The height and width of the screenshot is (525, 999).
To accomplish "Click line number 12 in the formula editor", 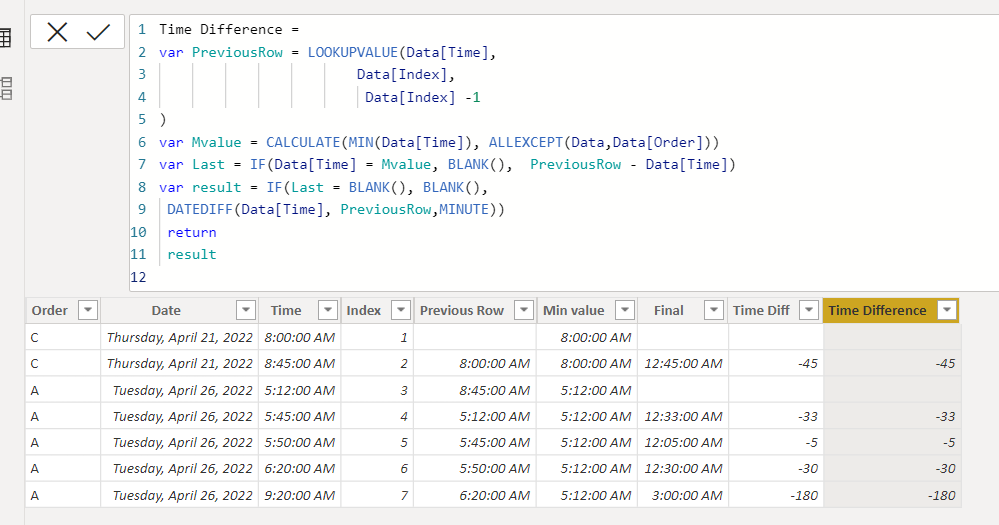I will coord(138,277).
